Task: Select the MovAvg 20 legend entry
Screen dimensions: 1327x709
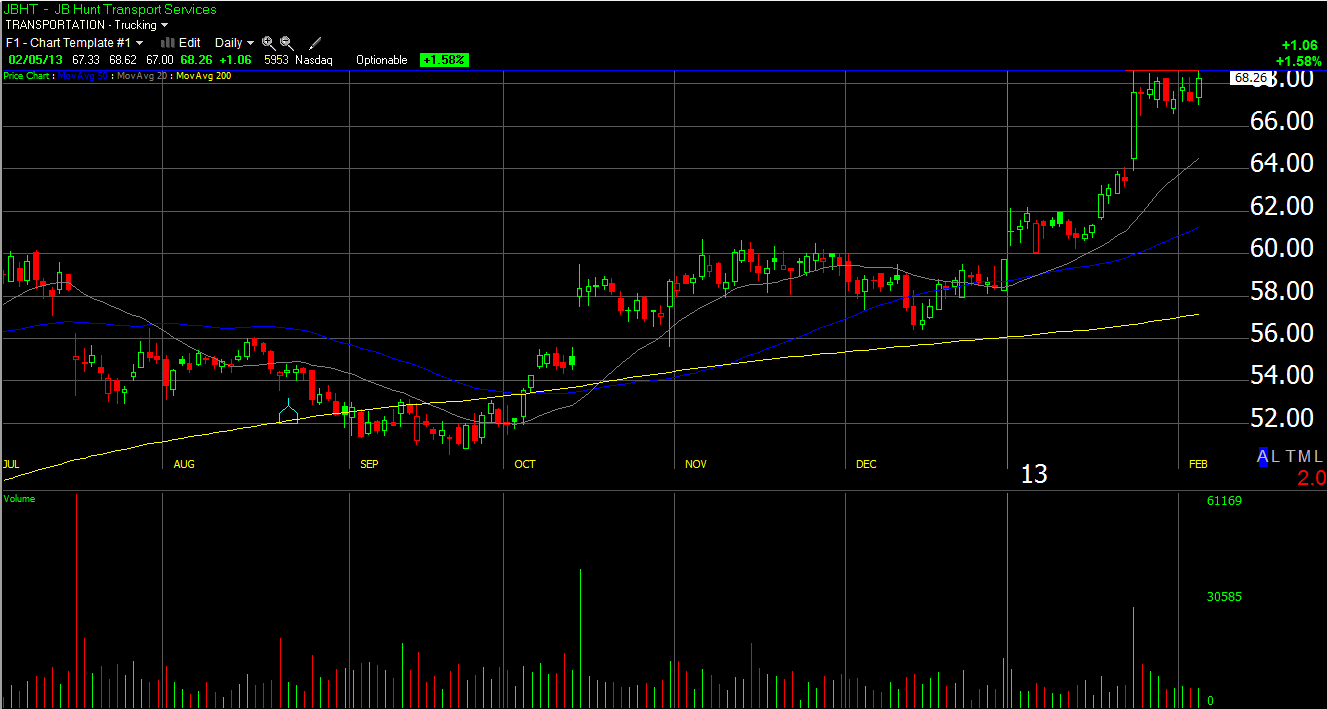Action: tap(142, 75)
